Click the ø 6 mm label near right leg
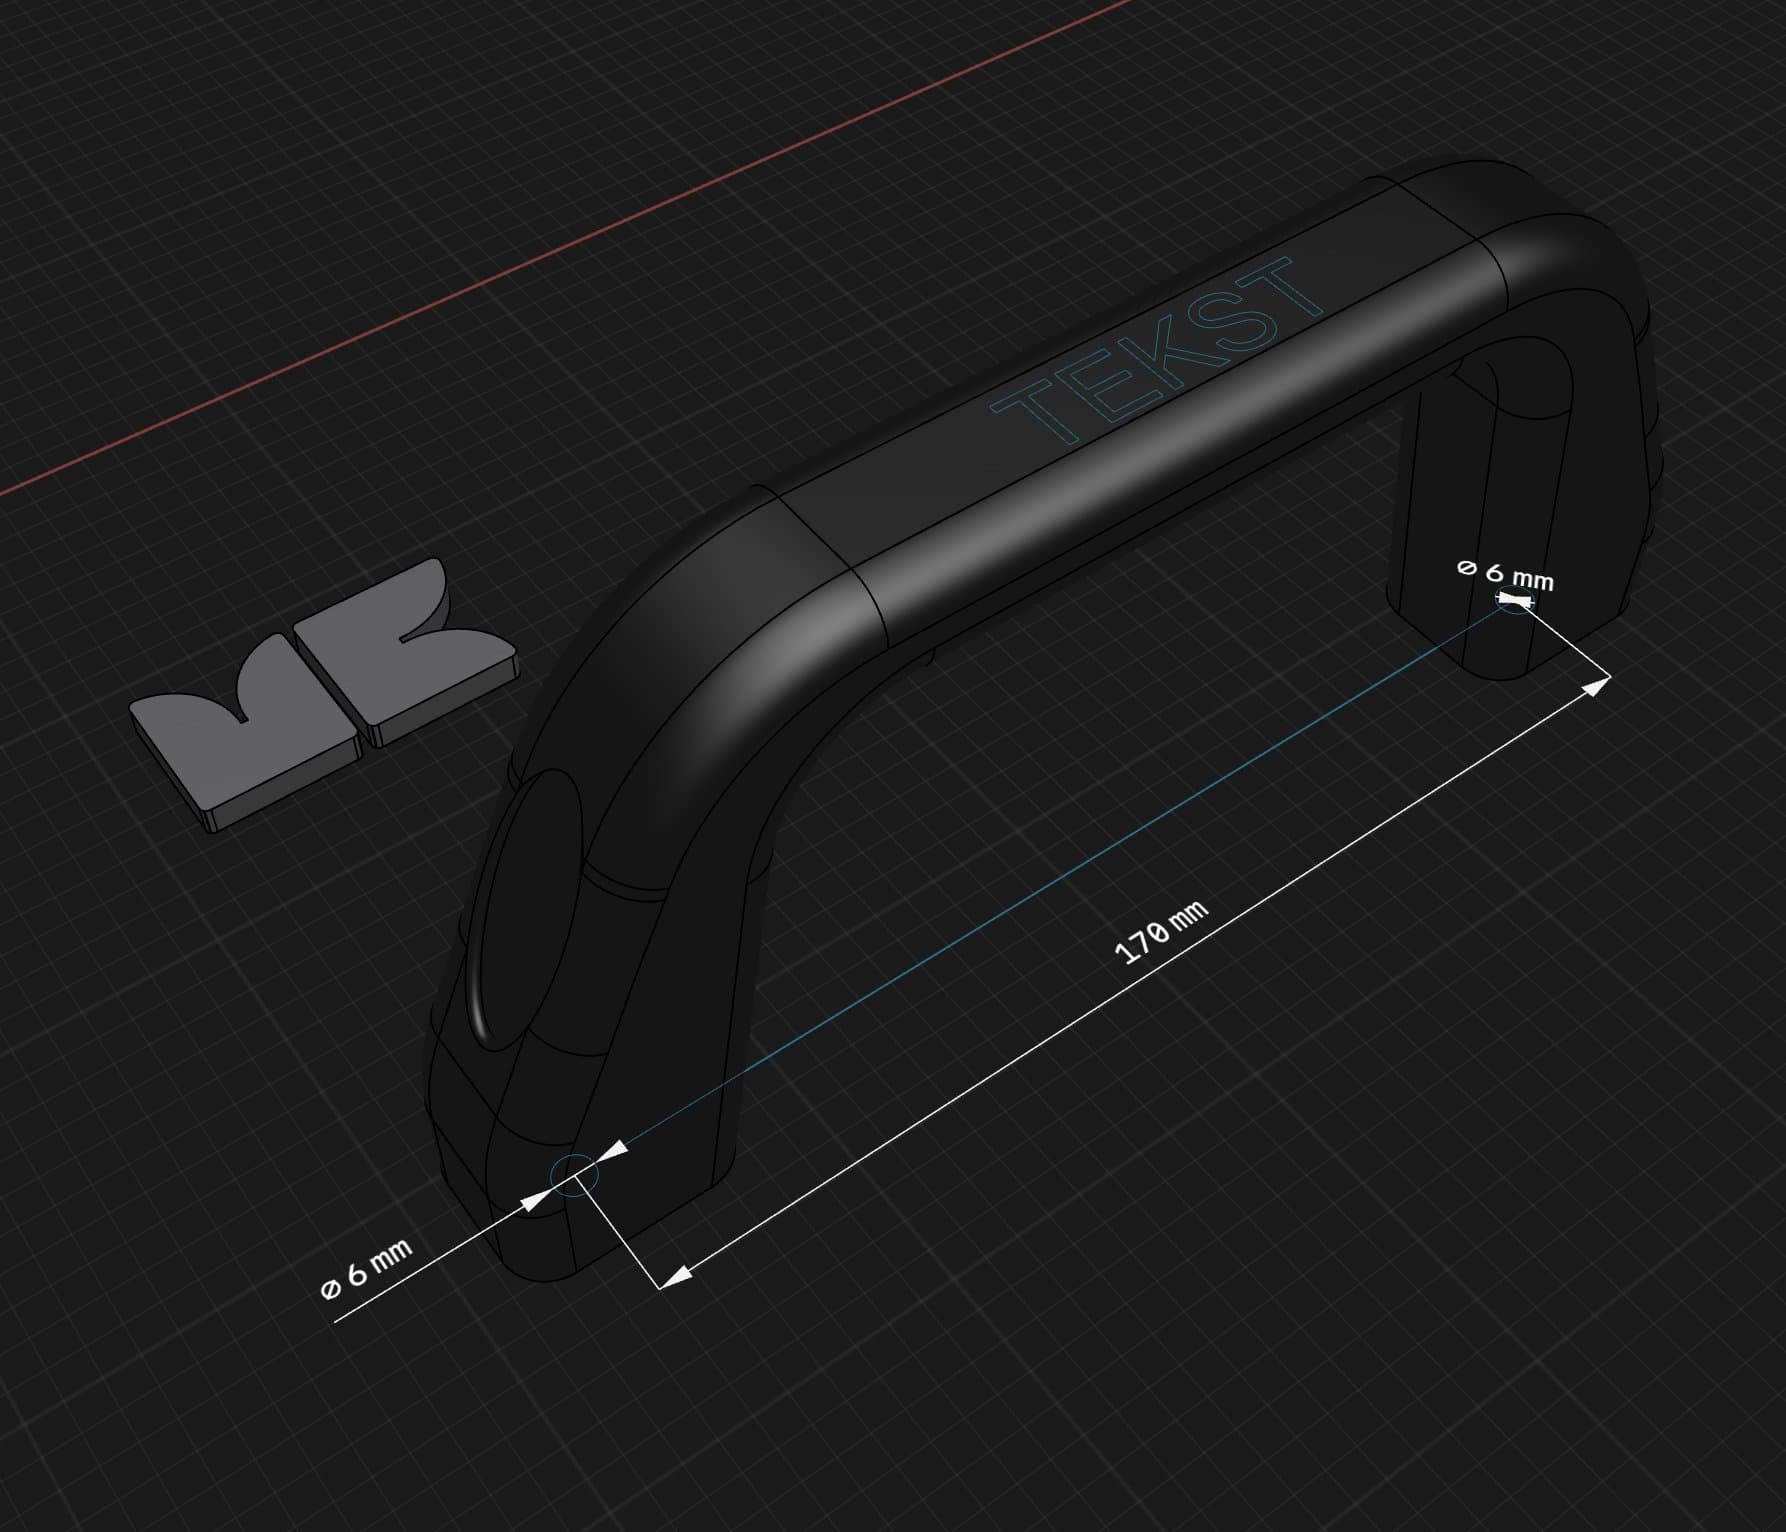This screenshot has width=1786, height=1532. pyautogui.click(x=1505, y=575)
